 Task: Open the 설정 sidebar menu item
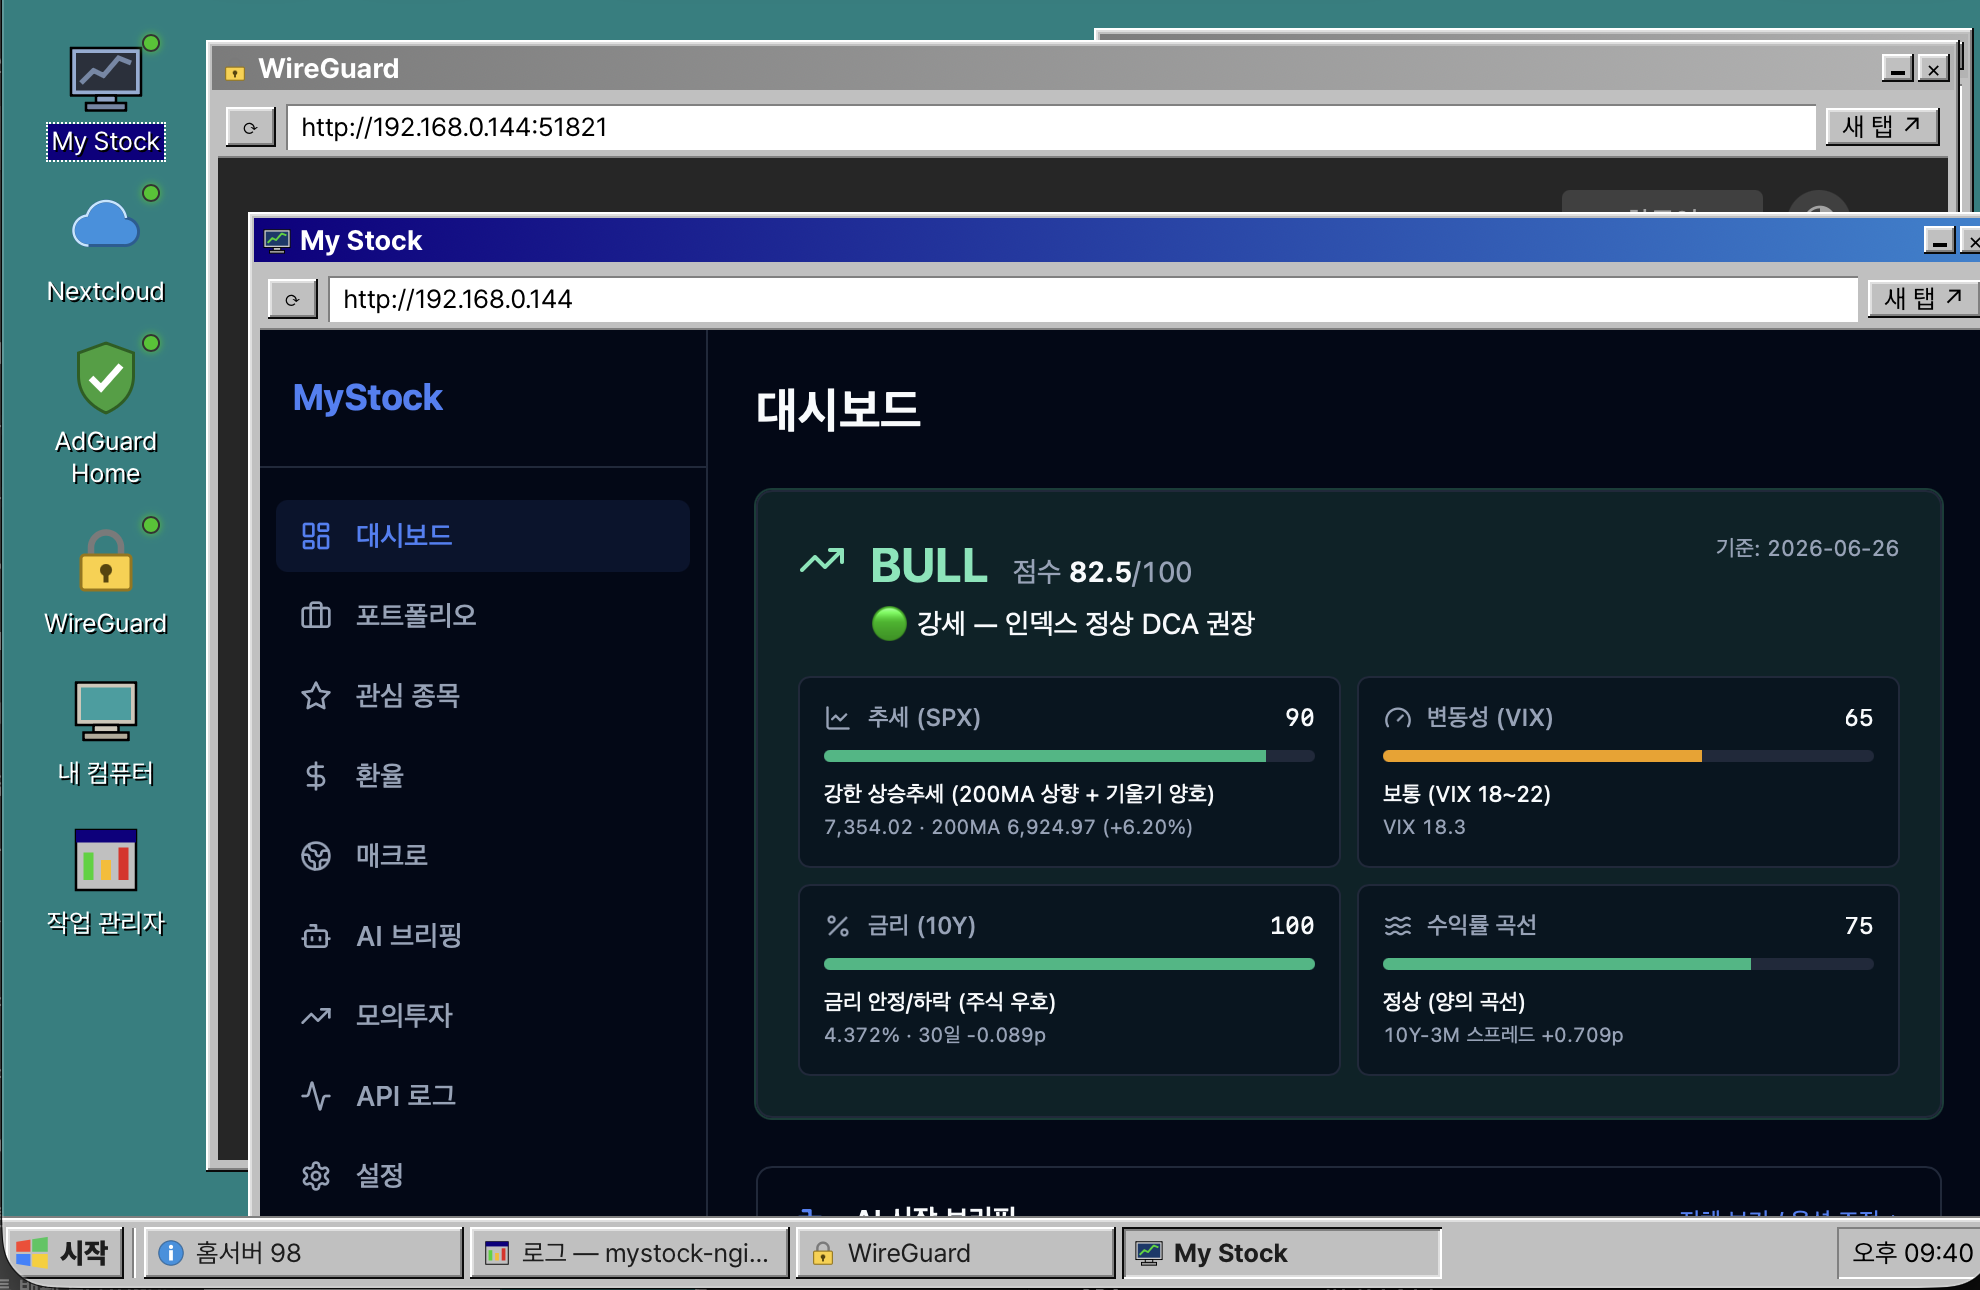(x=483, y=1176)
